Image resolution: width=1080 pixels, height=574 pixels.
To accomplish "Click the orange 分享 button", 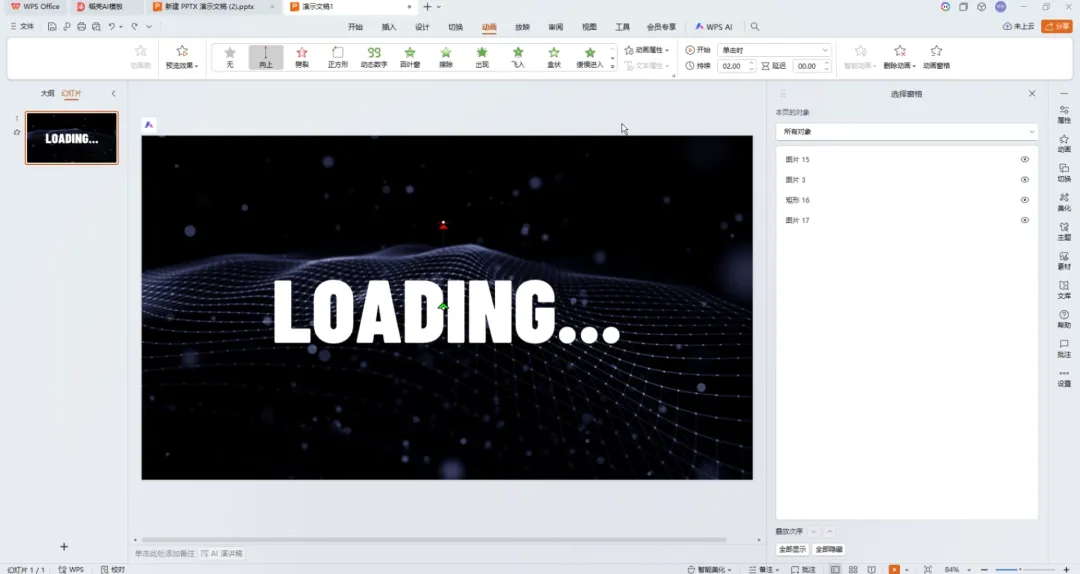I will click(1057, 26).
